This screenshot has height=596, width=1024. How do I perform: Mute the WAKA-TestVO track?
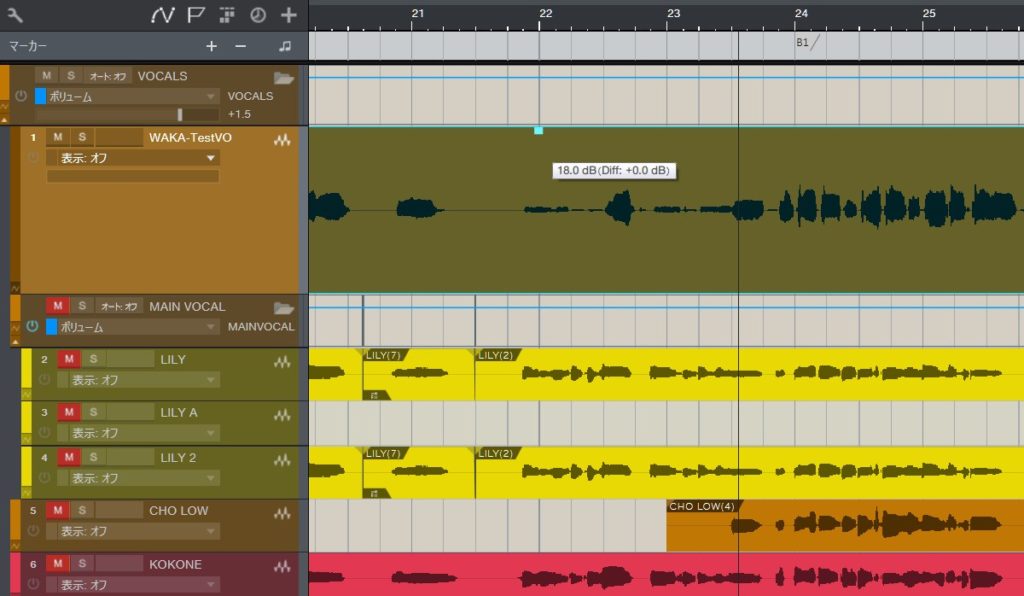57,137
